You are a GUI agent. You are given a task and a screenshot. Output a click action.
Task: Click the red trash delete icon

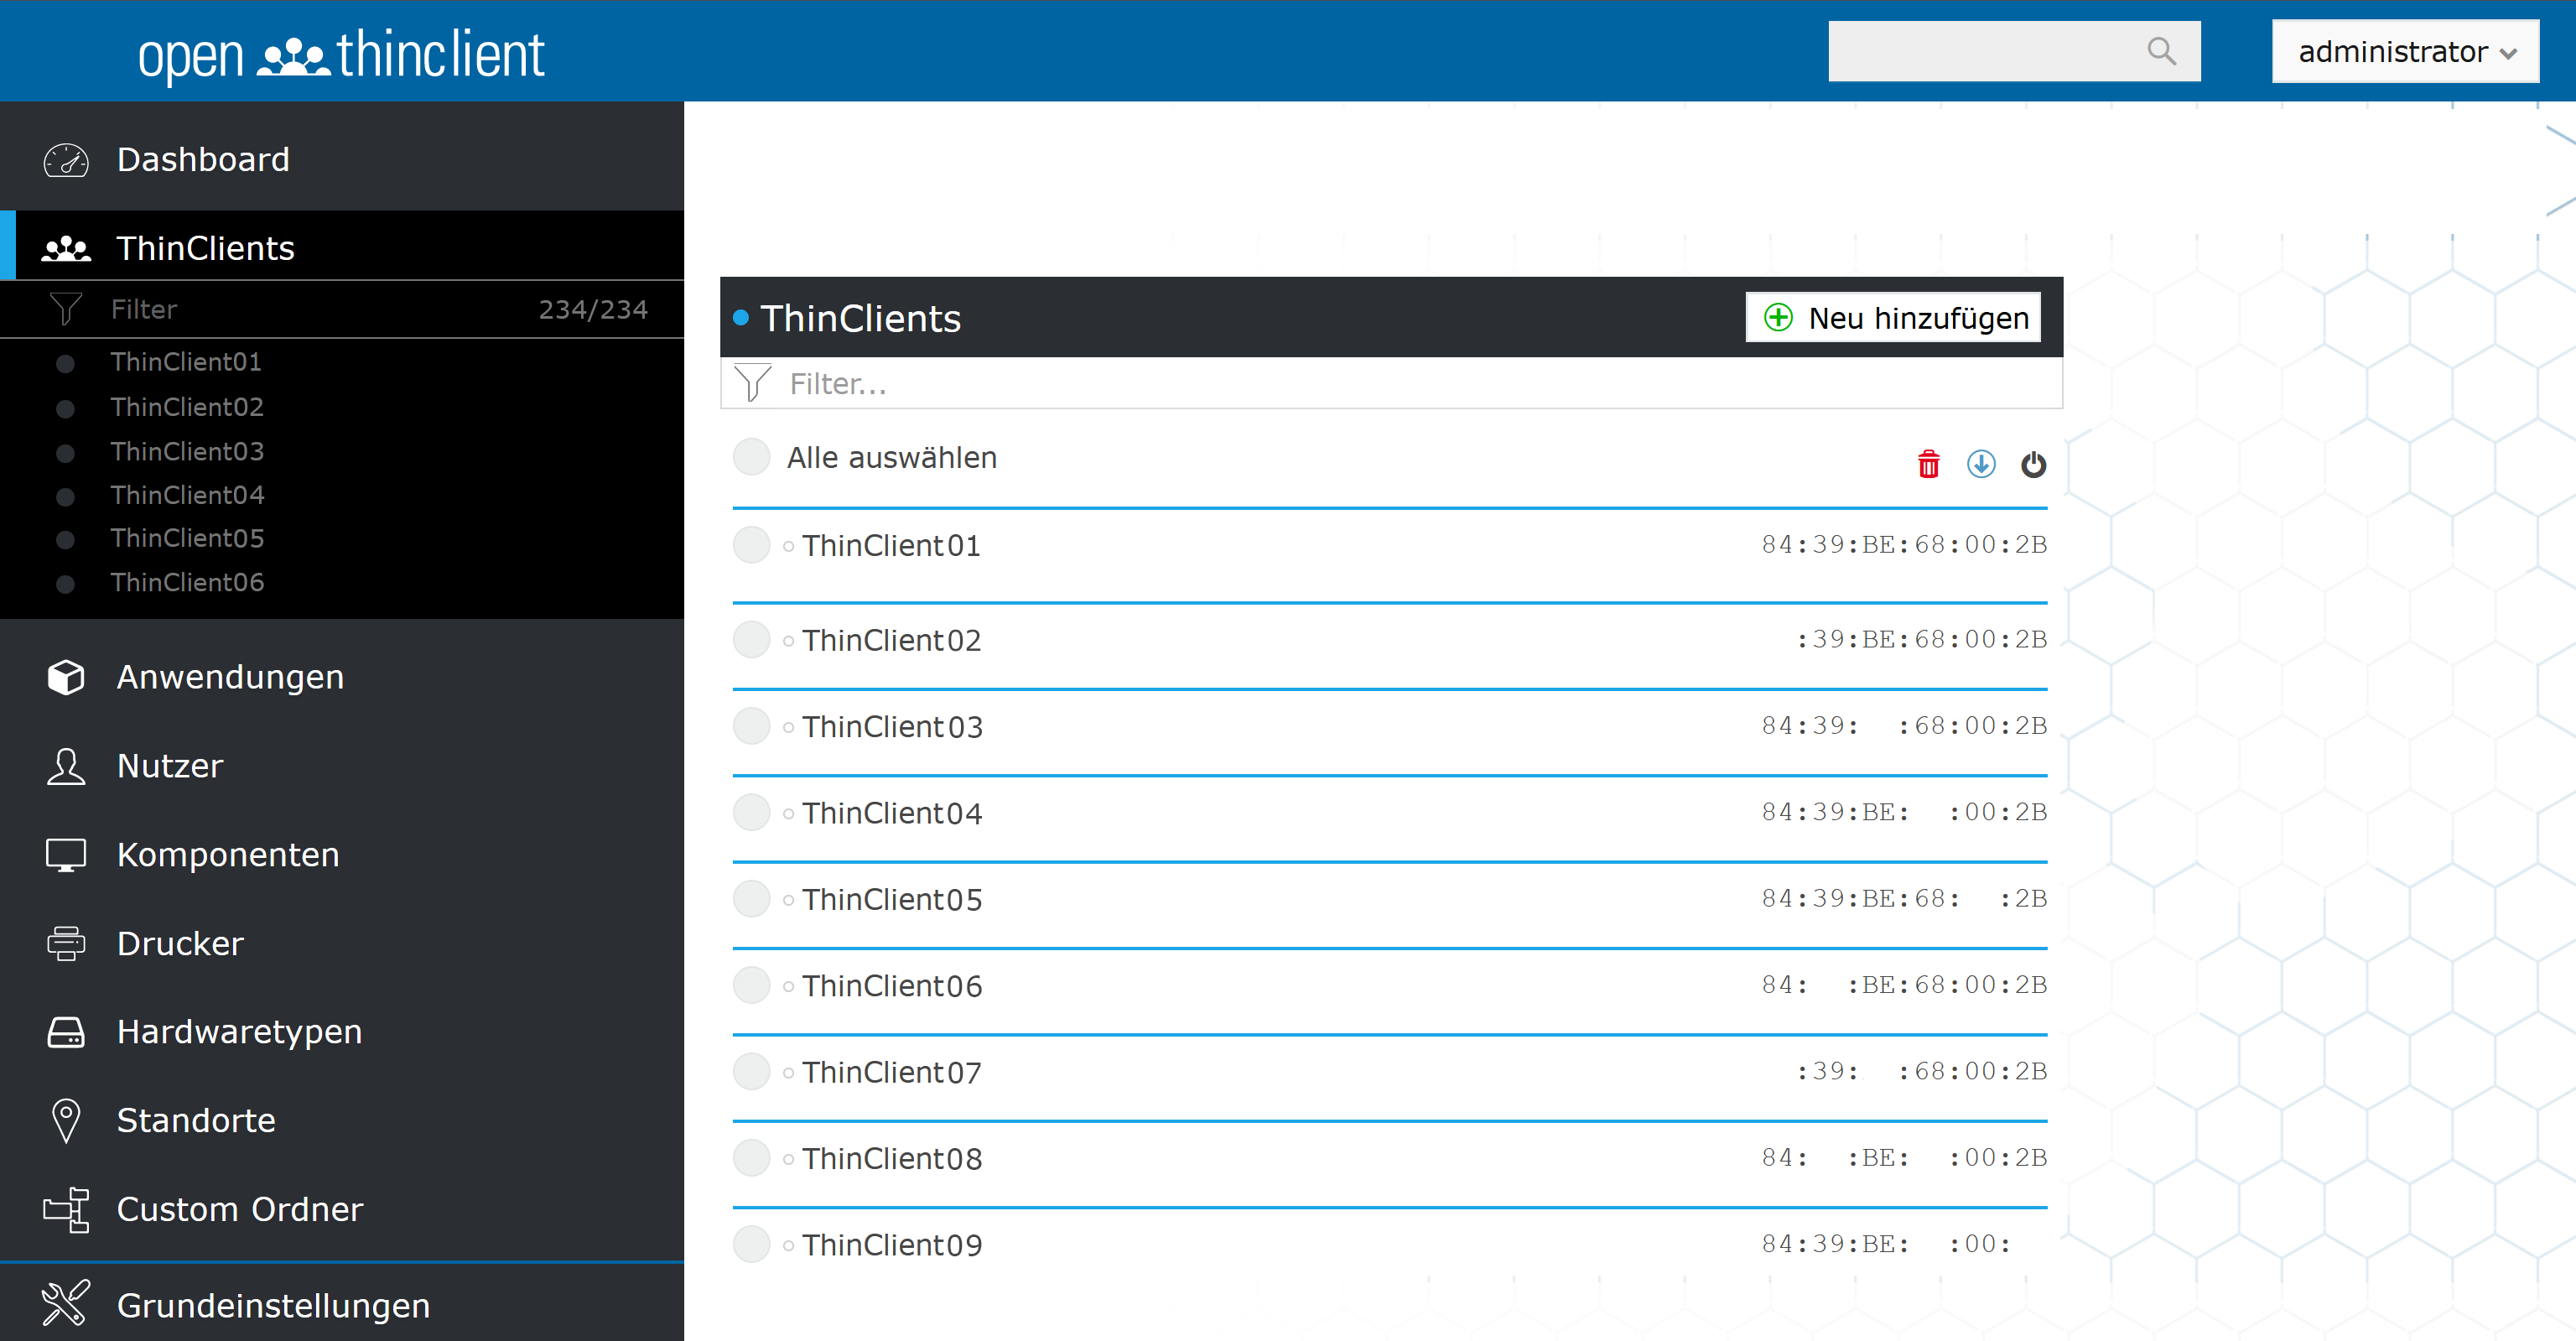click(1928, 464)
